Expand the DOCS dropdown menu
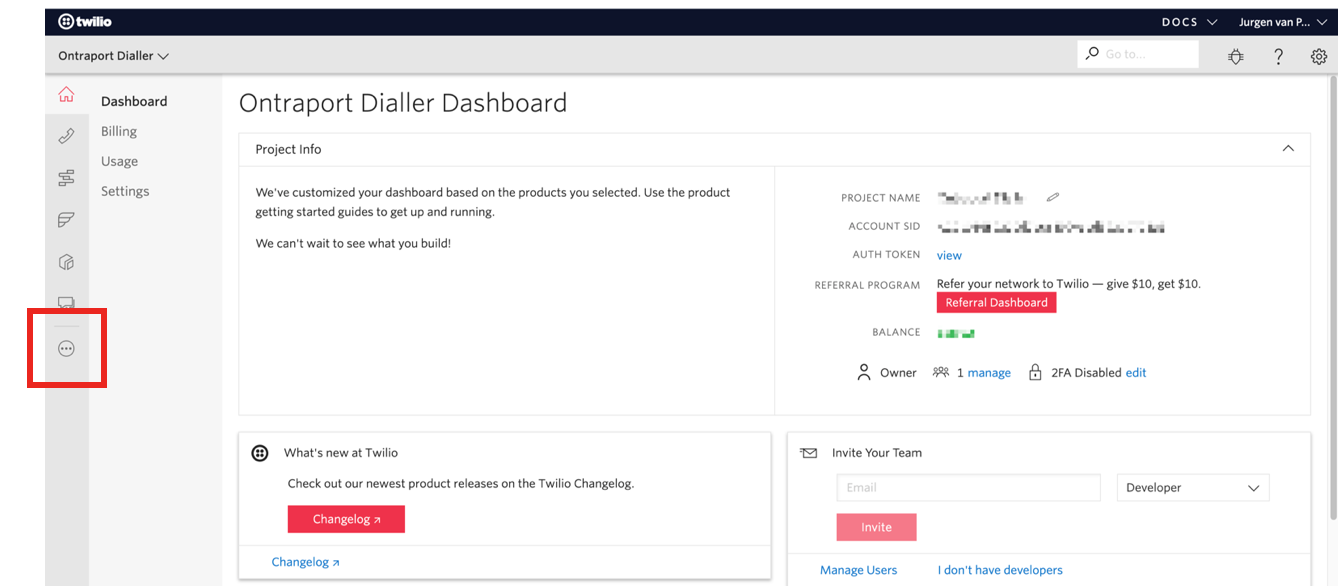The image size is (1338, 586). (1190, 21)
